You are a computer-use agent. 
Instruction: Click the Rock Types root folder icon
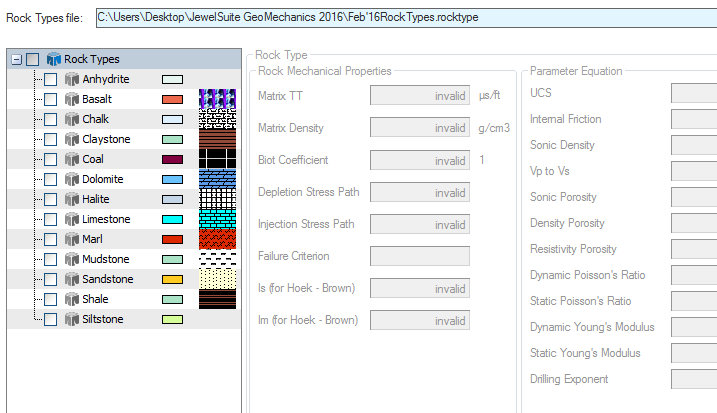[53, 59]
